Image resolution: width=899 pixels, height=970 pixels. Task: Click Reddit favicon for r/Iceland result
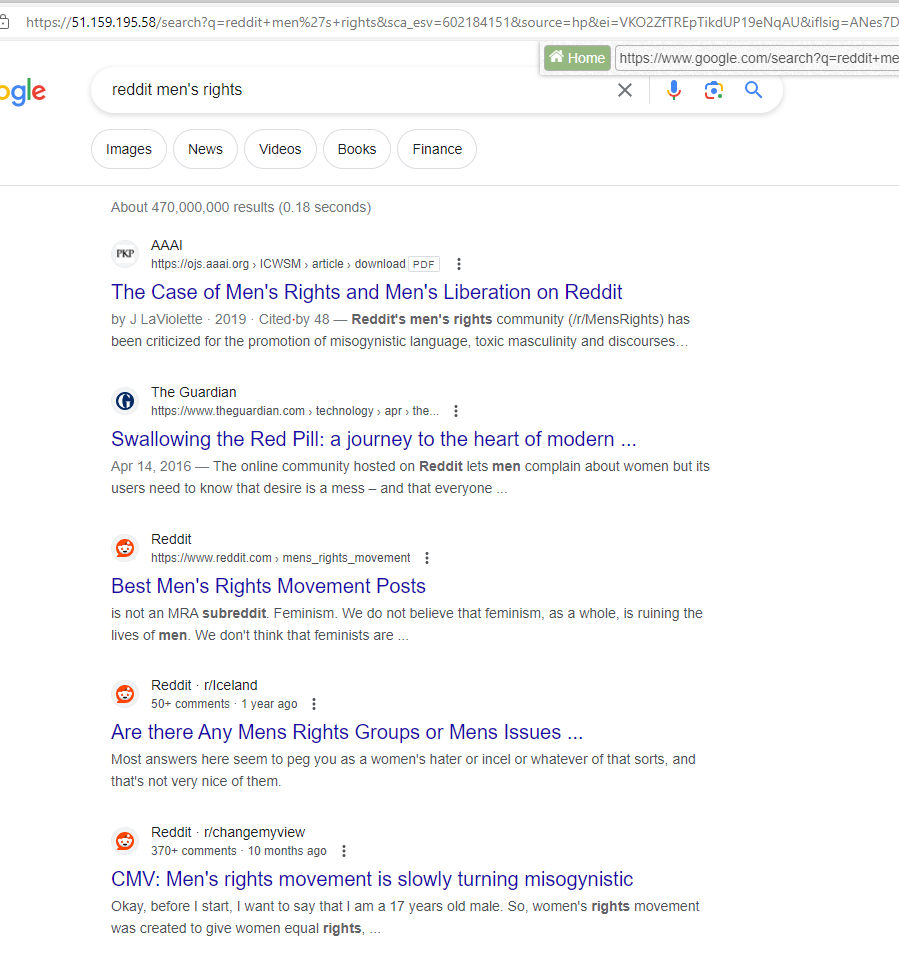pos(125,694)
